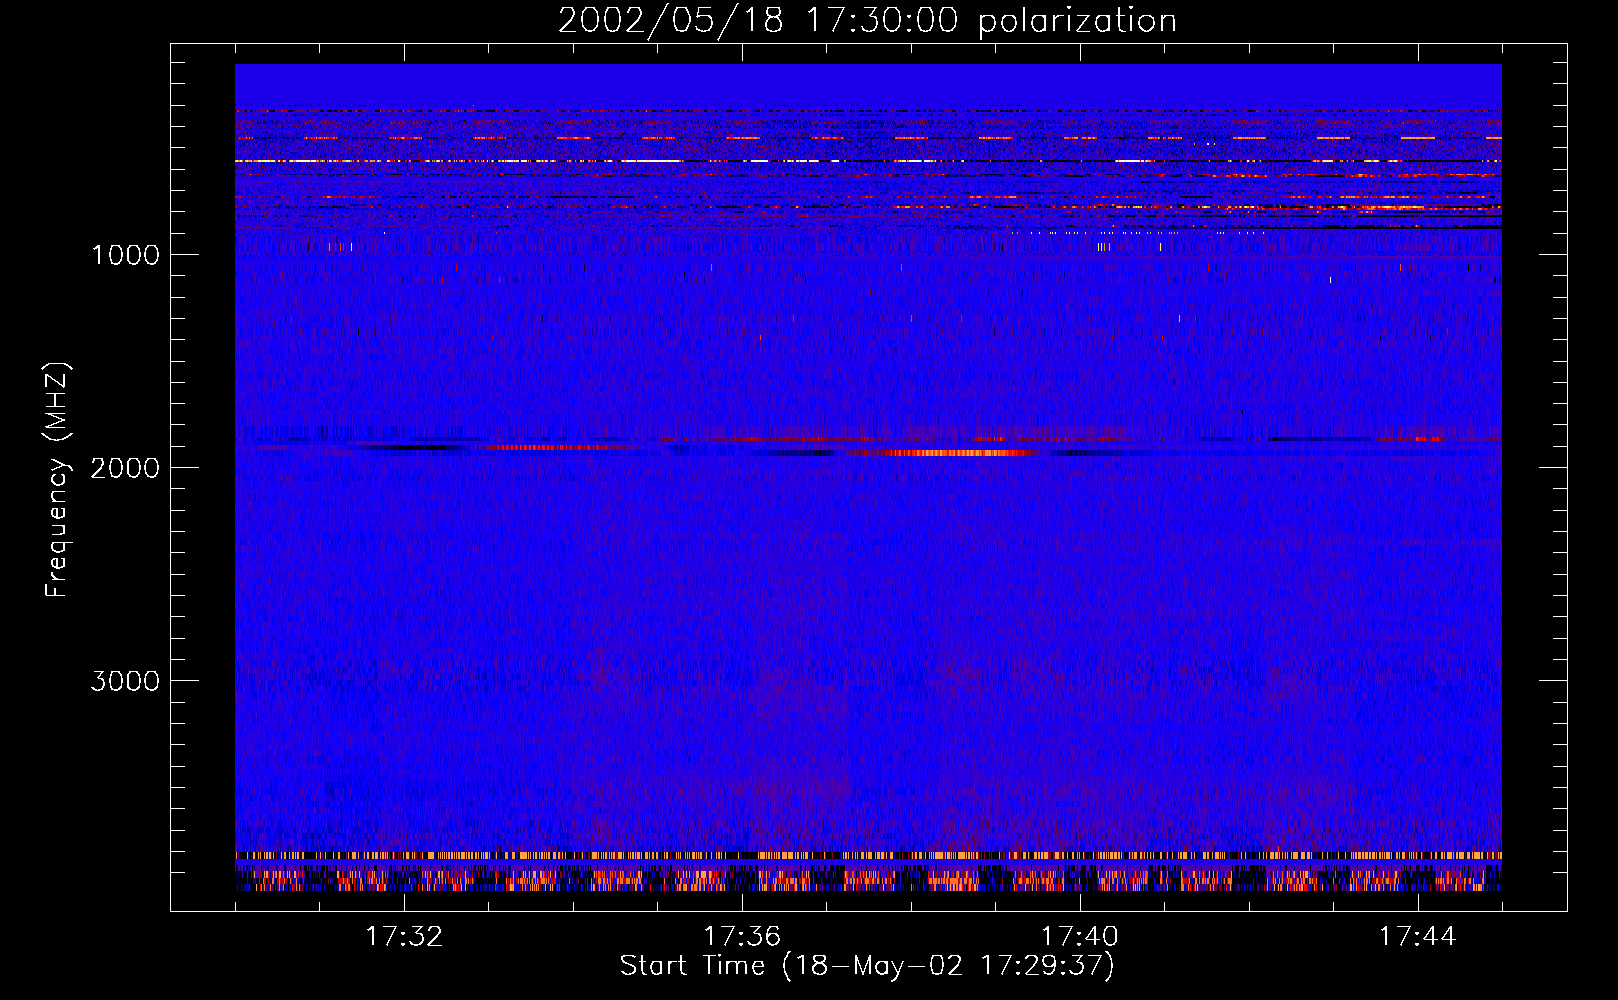Click the "17:44" time tick label
Screen dimensions: 1618x1000
tap(1418, 937)
